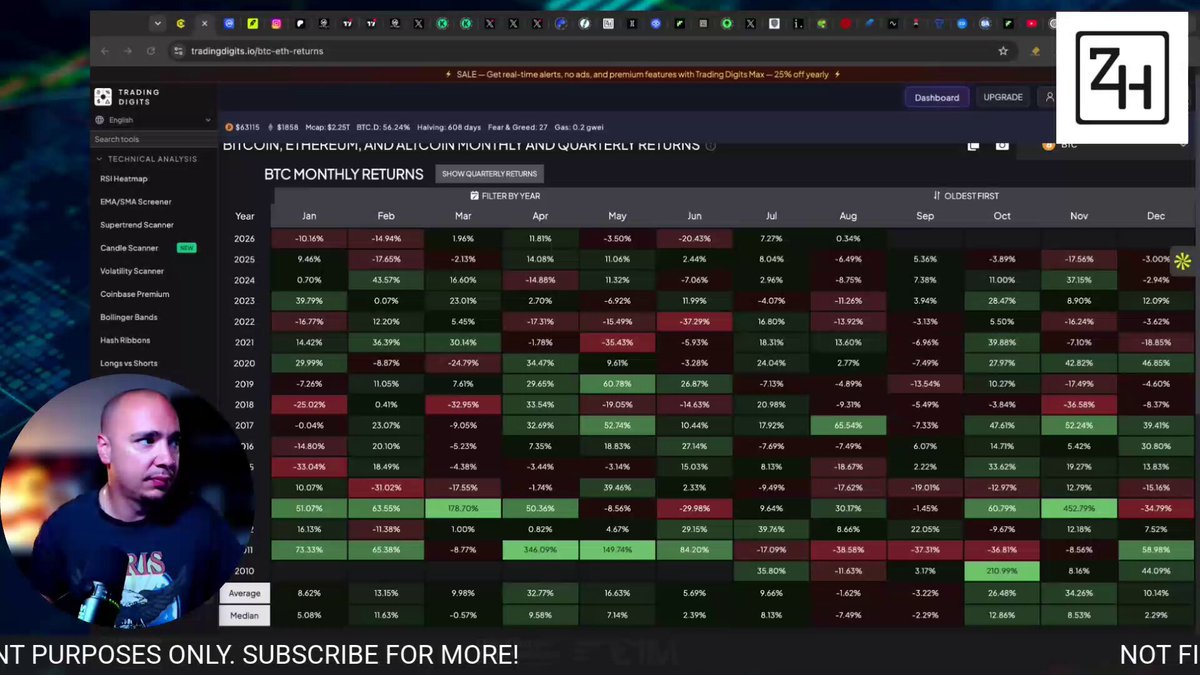Click the 210.99% cell in Oct column
Image resolution: width=1200 pixels, height=675 pixels.
click(1002, 571)
